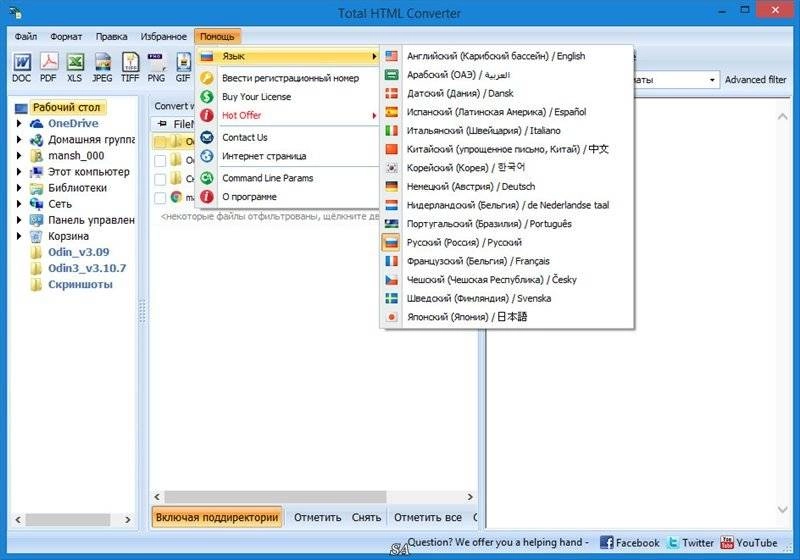
Task: Open the YouTube link in status bar
Action: 749,542
